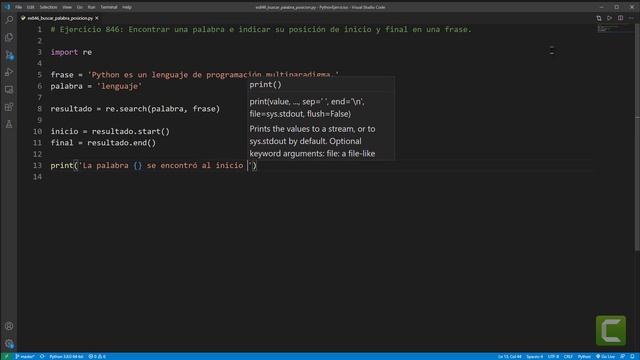640x360 pixels.
Task: Change file encoding UTF-8
Action: pos(553,356)
